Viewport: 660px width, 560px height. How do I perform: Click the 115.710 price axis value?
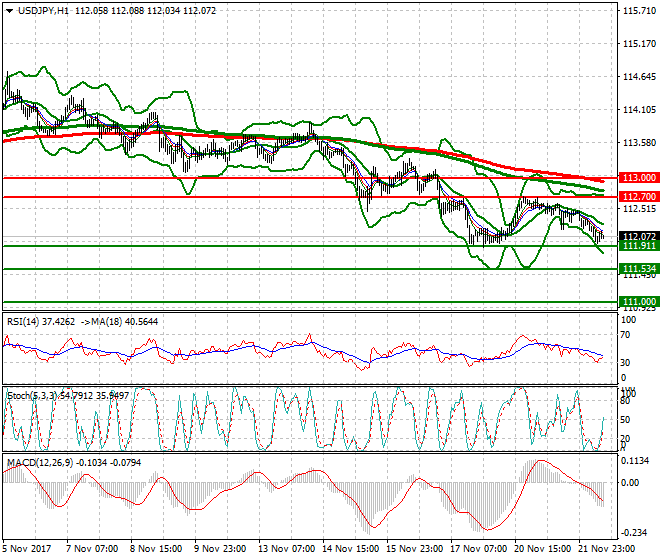coord(639,11)
